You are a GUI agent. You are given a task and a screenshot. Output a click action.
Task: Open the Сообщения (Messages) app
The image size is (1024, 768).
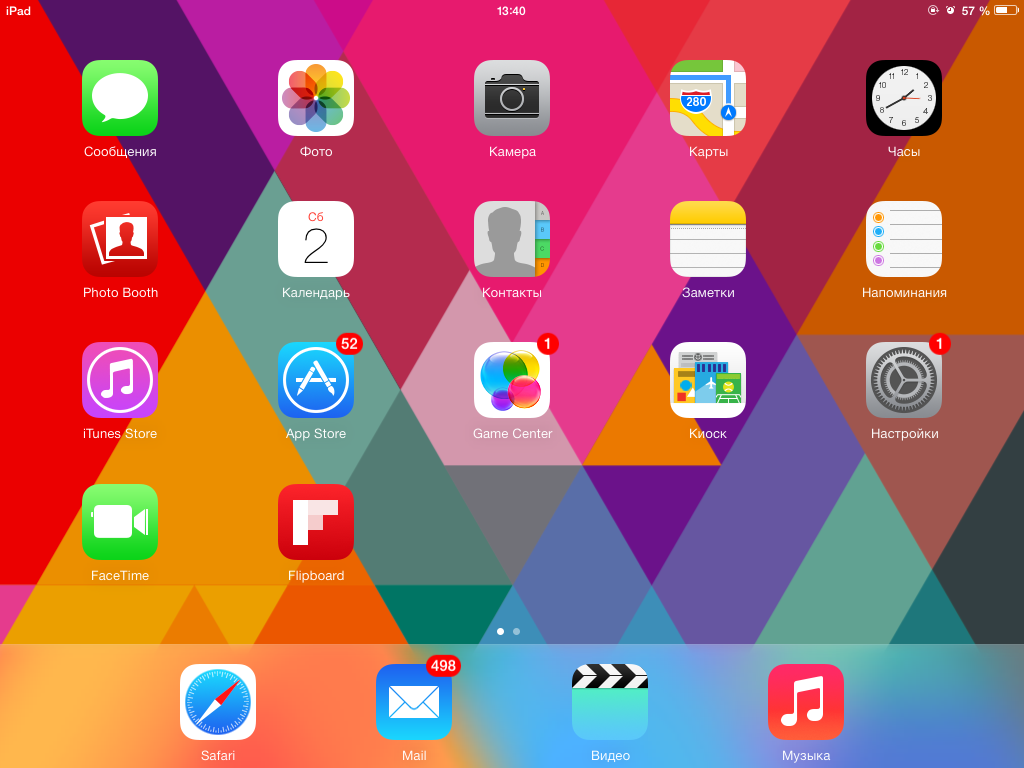pos(120,98)
